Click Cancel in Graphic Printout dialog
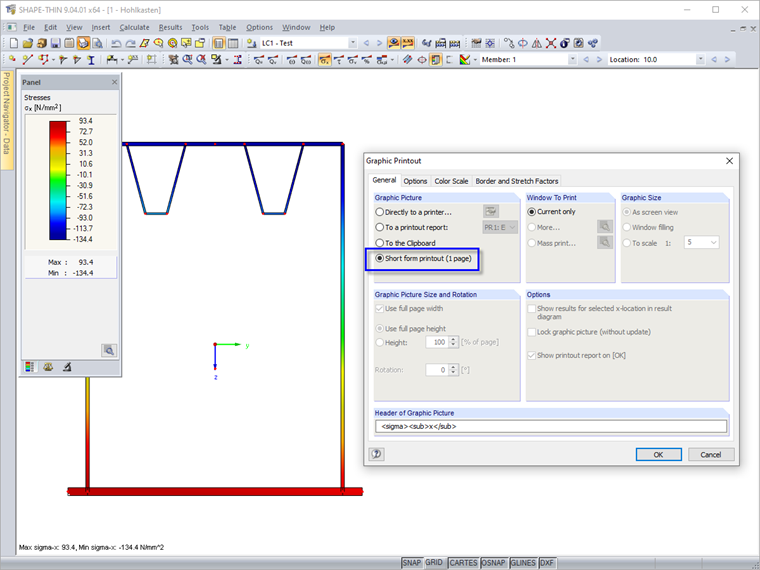760x570 pixels. (x=711, y=454)
